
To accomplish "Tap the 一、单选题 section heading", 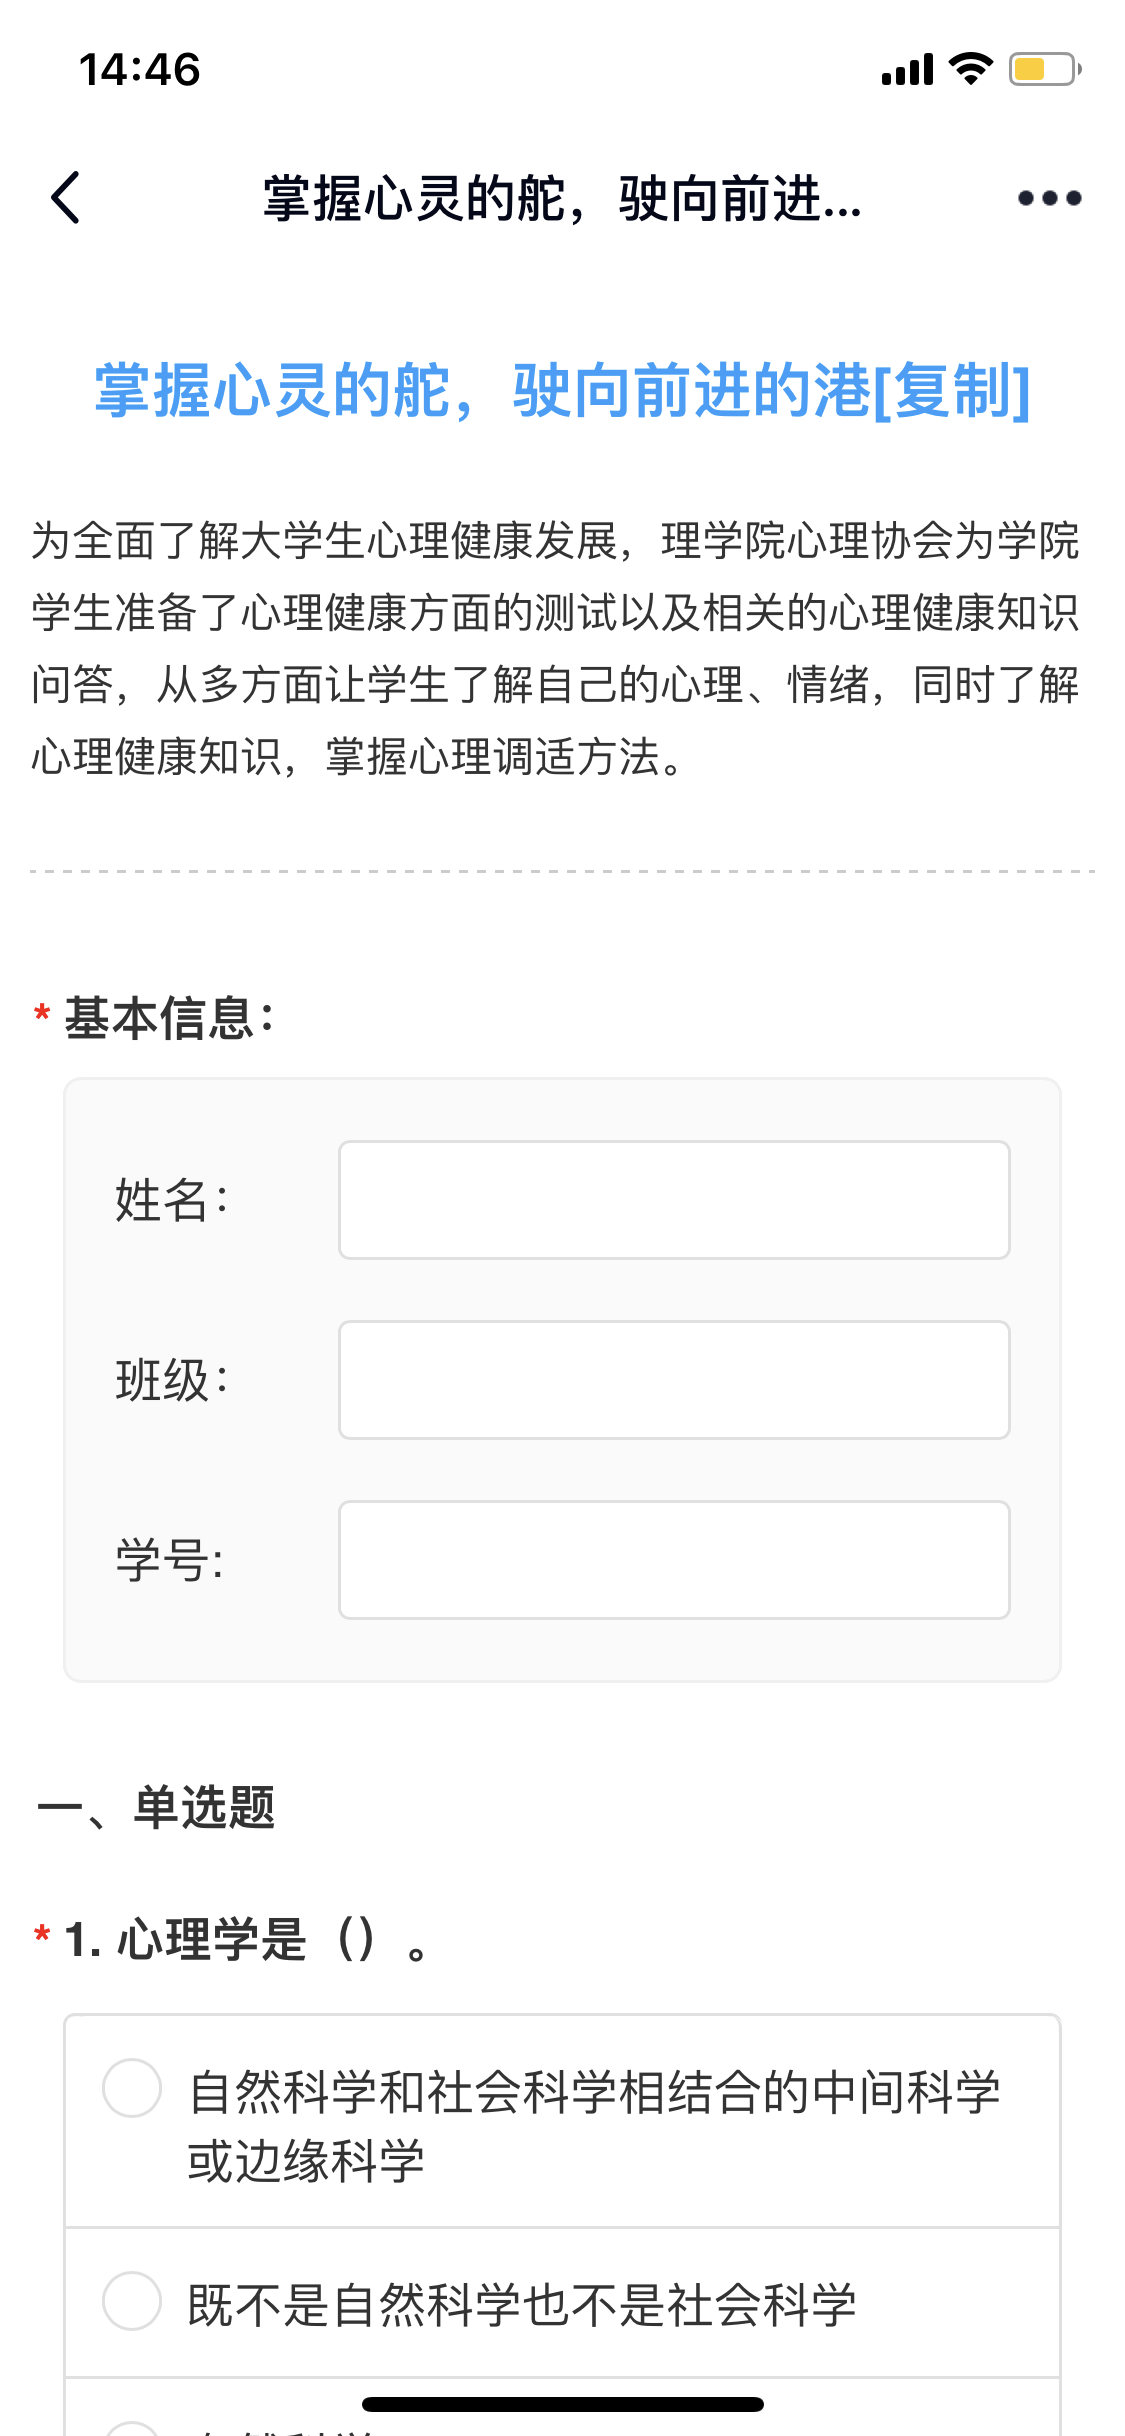I will (156, 1808).
